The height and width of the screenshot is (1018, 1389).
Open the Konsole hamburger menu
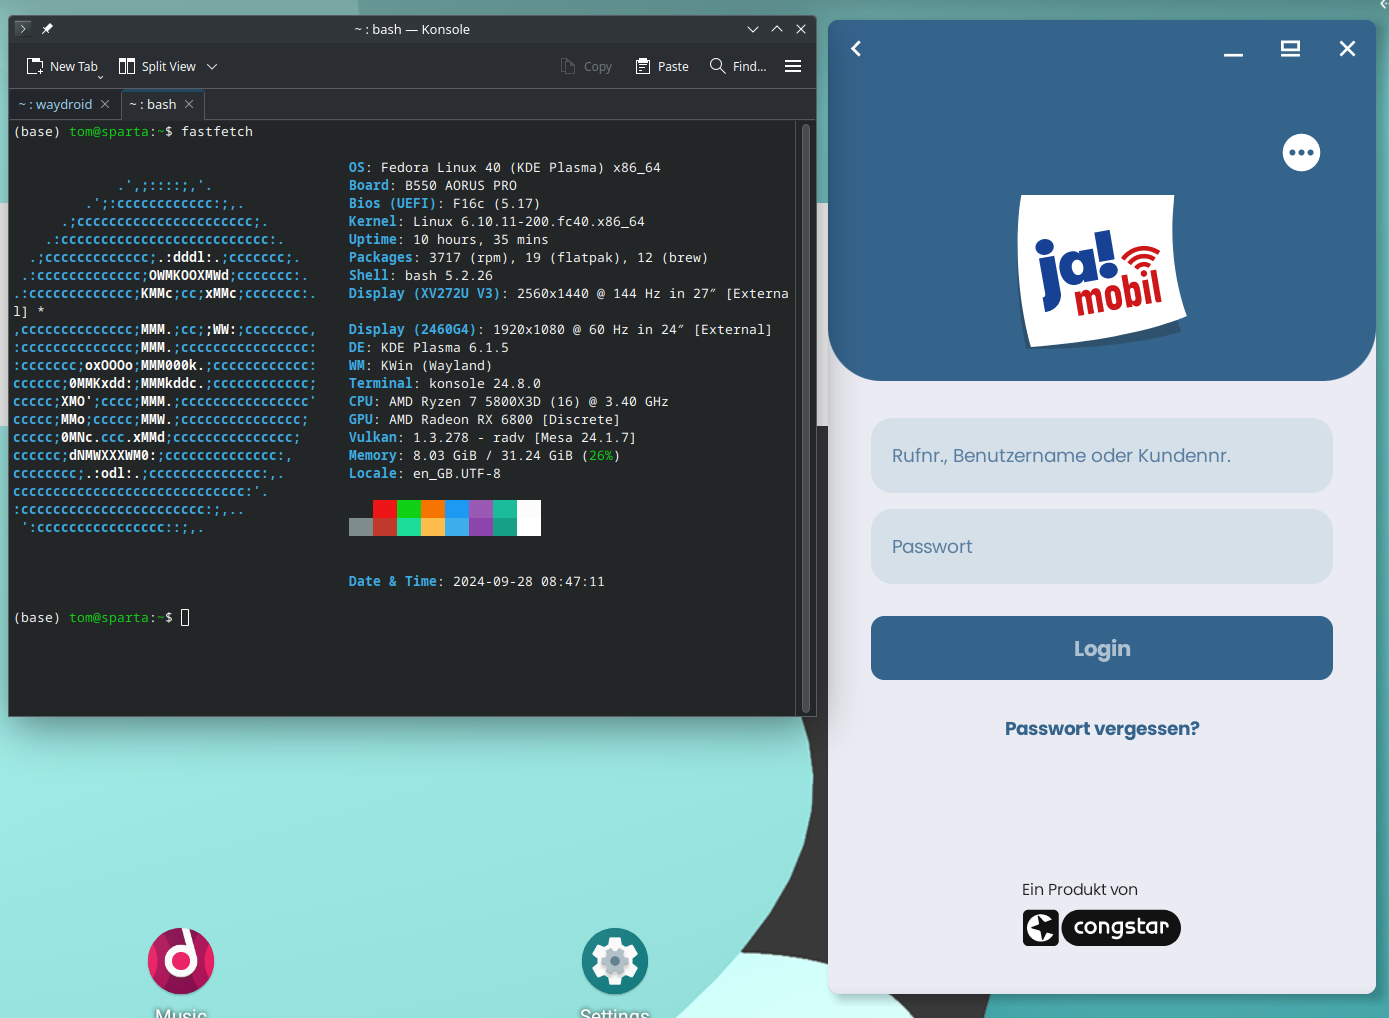(793, 67)
